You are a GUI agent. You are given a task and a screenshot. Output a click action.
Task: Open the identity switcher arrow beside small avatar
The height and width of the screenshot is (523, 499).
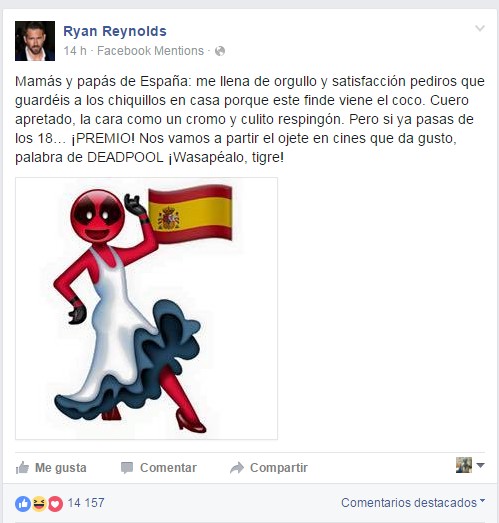[x=480, y=465]
